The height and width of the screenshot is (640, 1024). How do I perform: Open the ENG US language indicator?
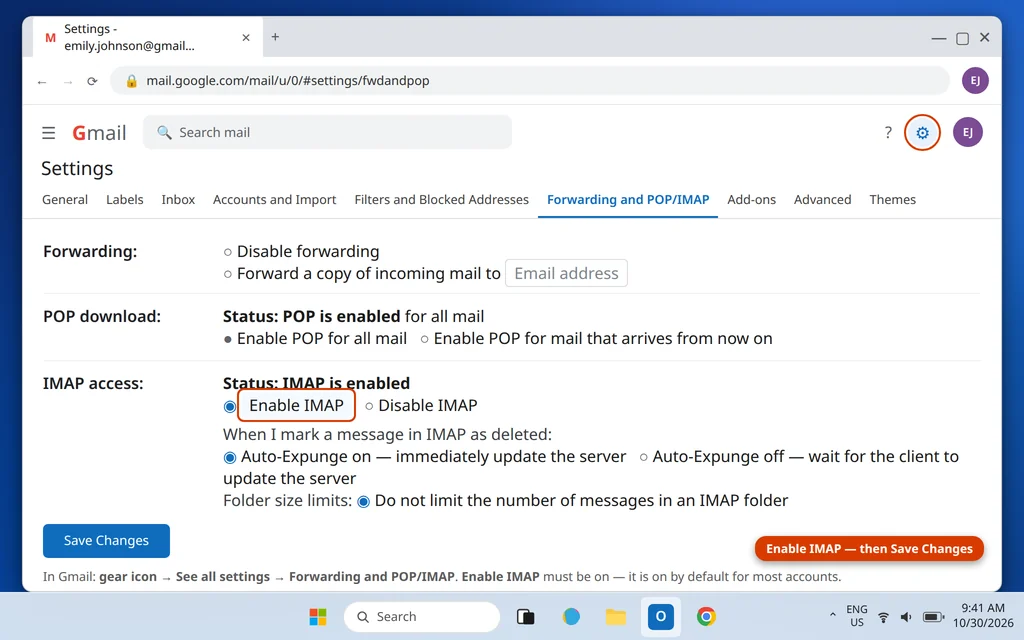pyautogui.click(x=856, y=616)
